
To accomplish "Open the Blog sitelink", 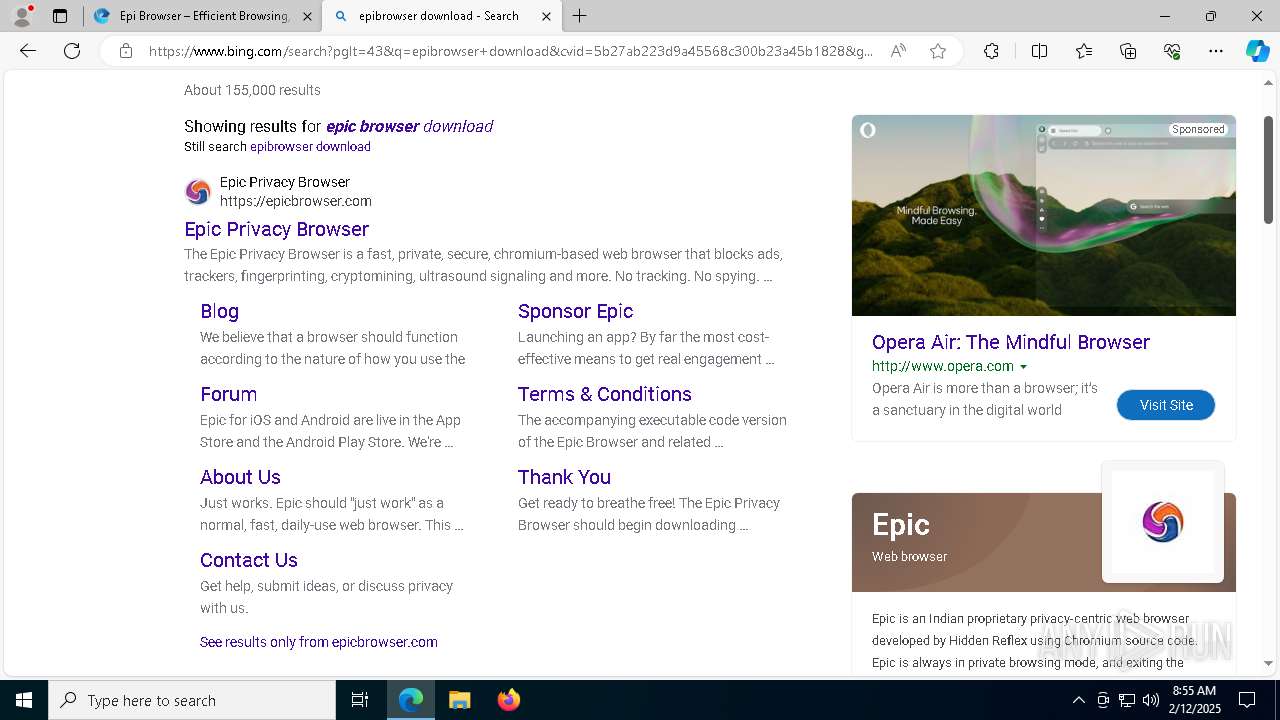I will tap(219, 311).
